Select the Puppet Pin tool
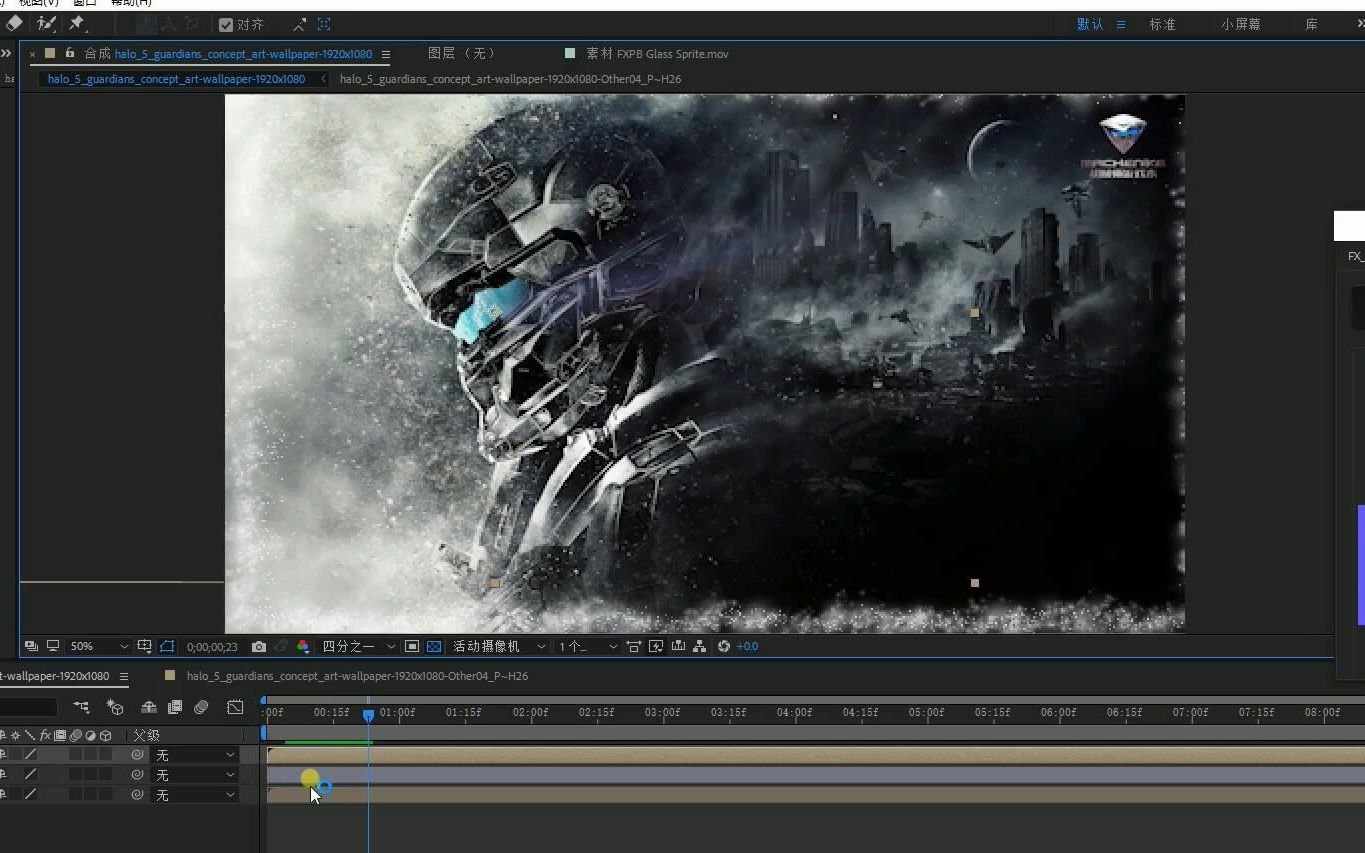Screen dimensions: 1365x853 [77, 22]
